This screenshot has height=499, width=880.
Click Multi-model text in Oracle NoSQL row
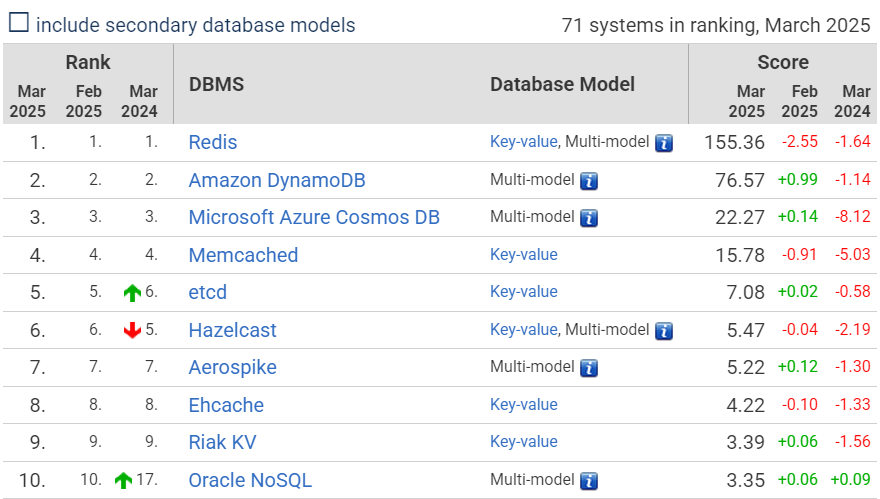point(532,479)
